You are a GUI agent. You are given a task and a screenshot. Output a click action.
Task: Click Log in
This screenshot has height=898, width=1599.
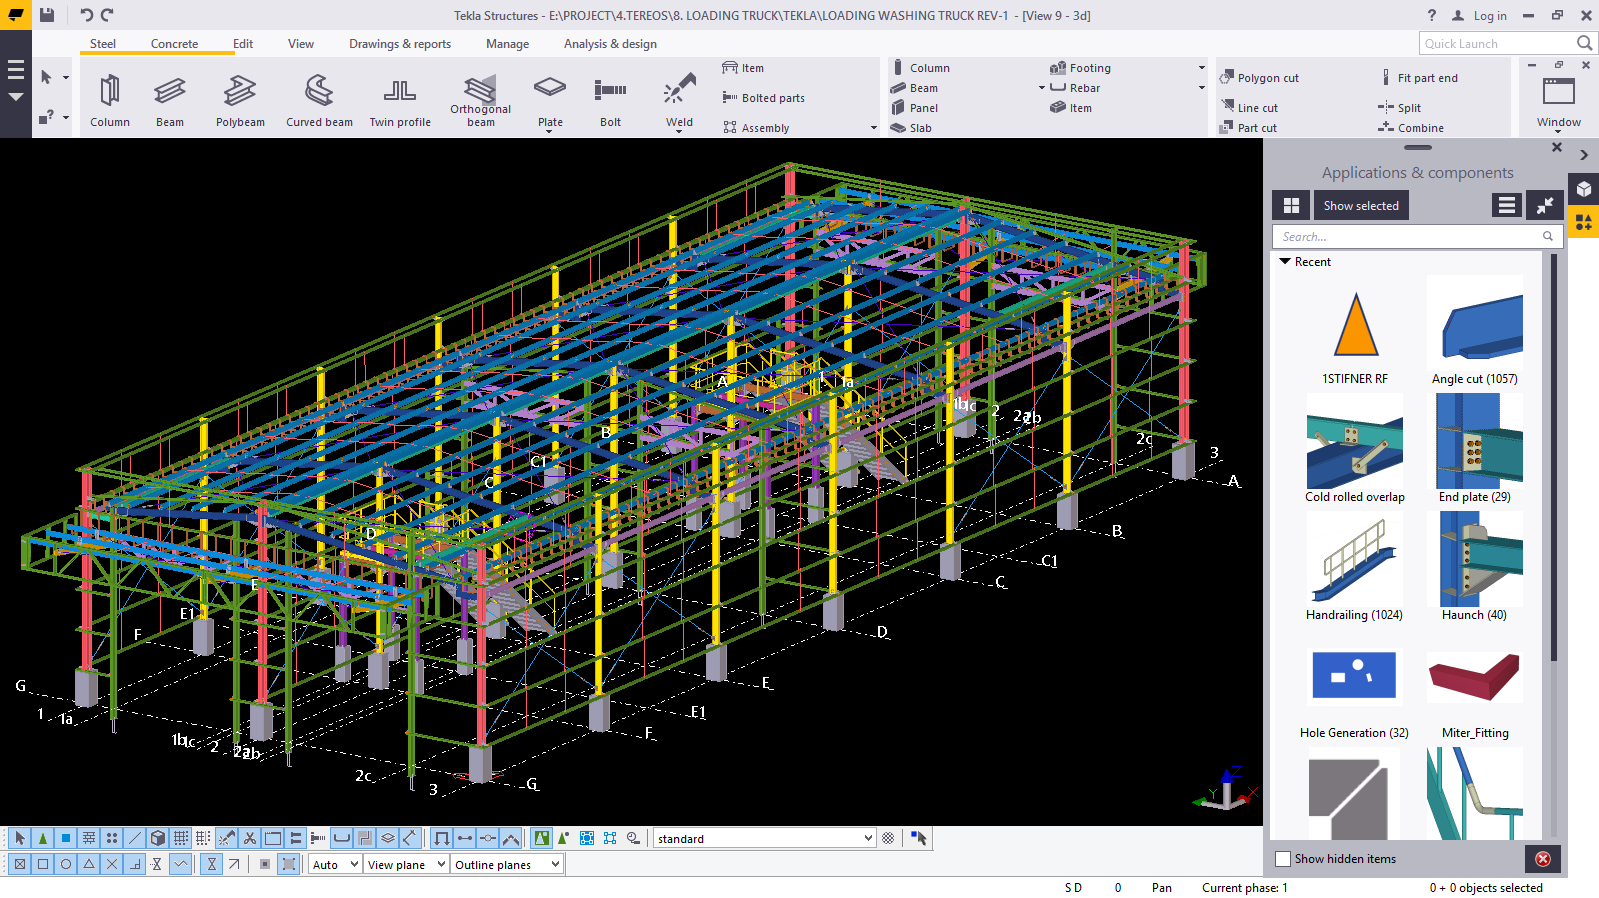[x=1479, y=15]
